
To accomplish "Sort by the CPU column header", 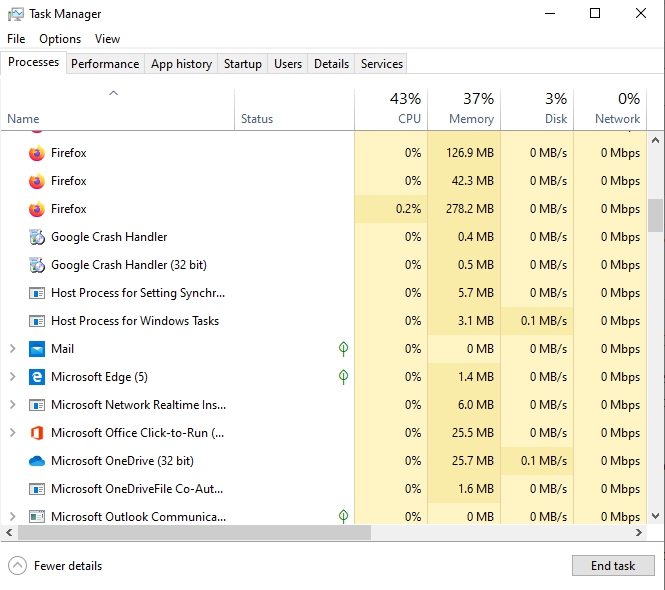I will point(391,109).
